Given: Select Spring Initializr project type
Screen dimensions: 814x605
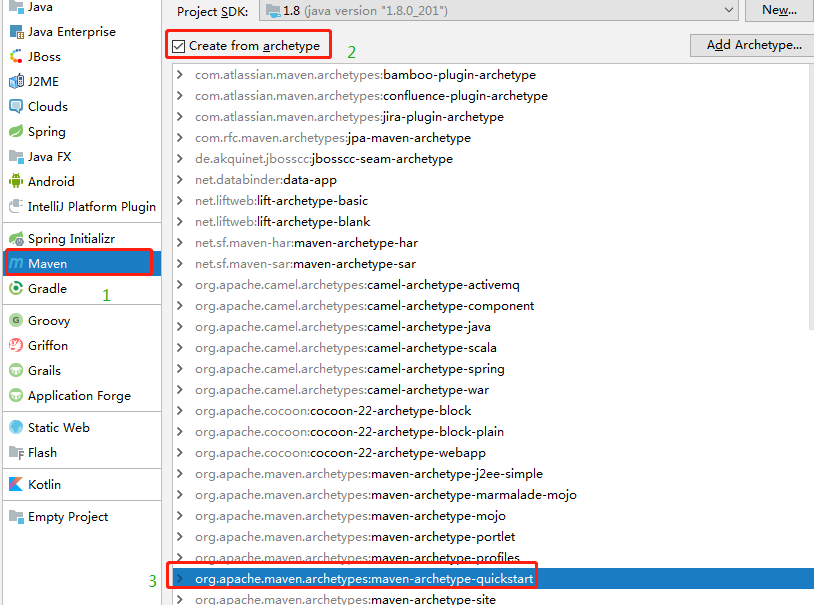Looking at the screenshot, I should pos(82,238).
